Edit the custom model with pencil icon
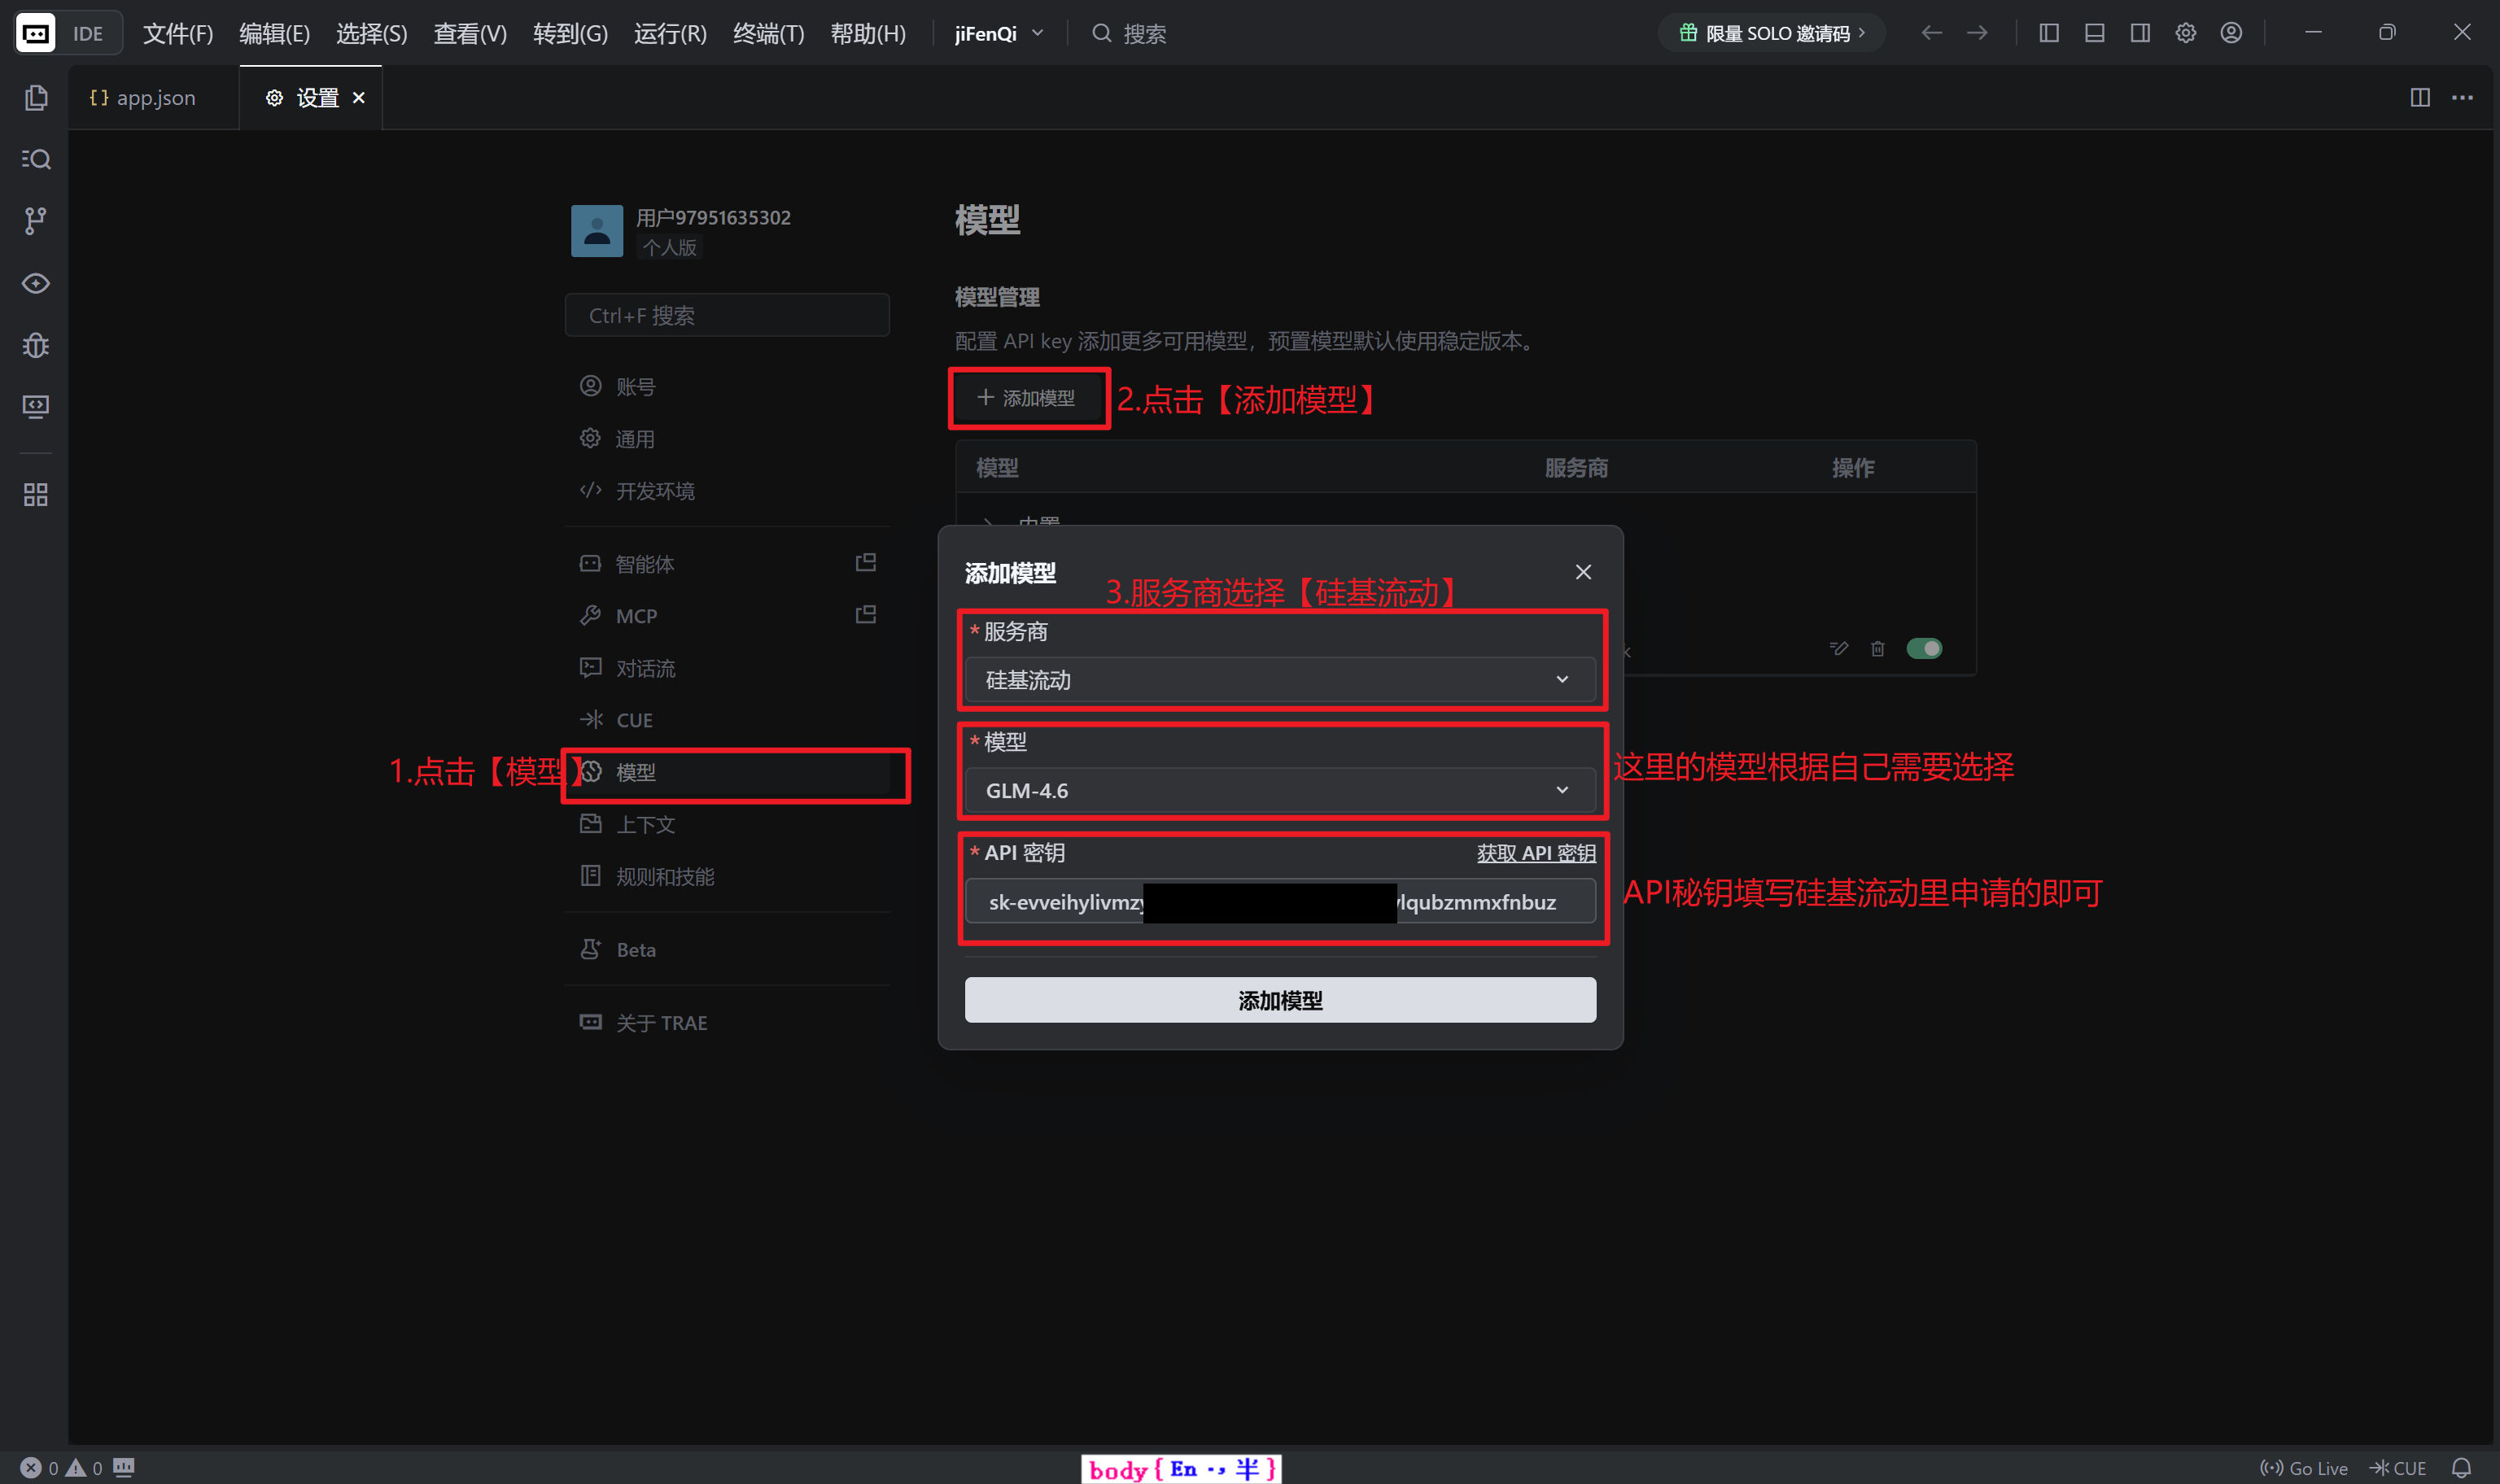The width and height of the screenshot is (2500, 1484). (x=1839, y=648)
